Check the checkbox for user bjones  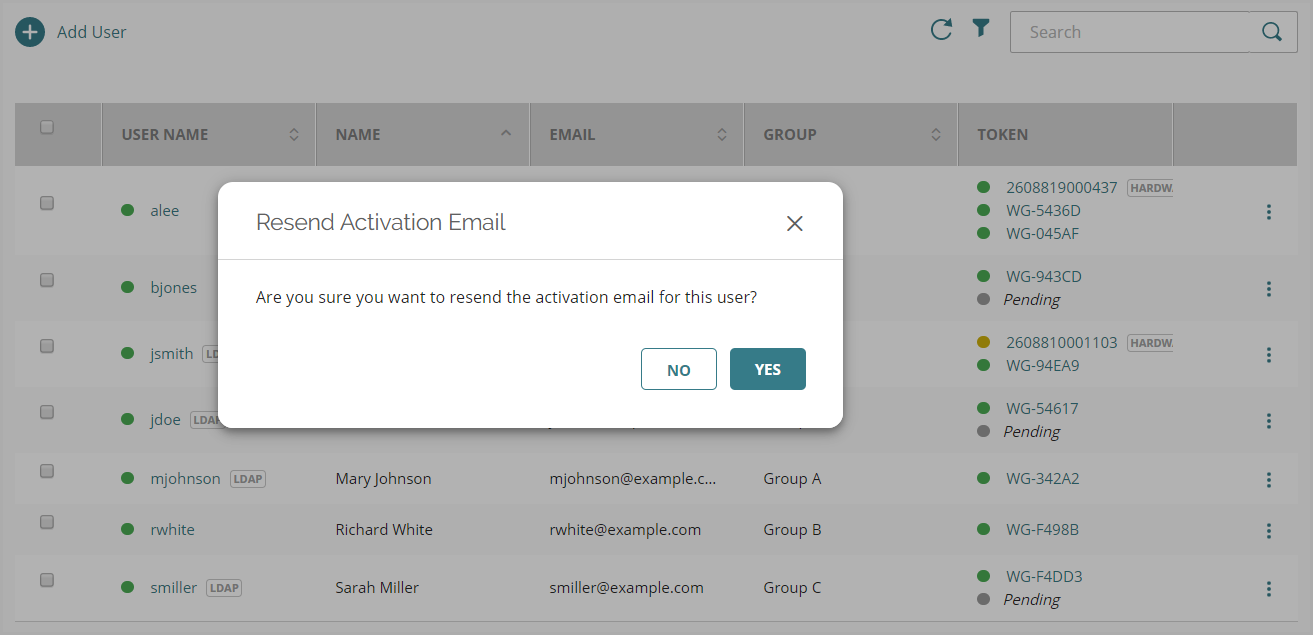coord(47,281)
